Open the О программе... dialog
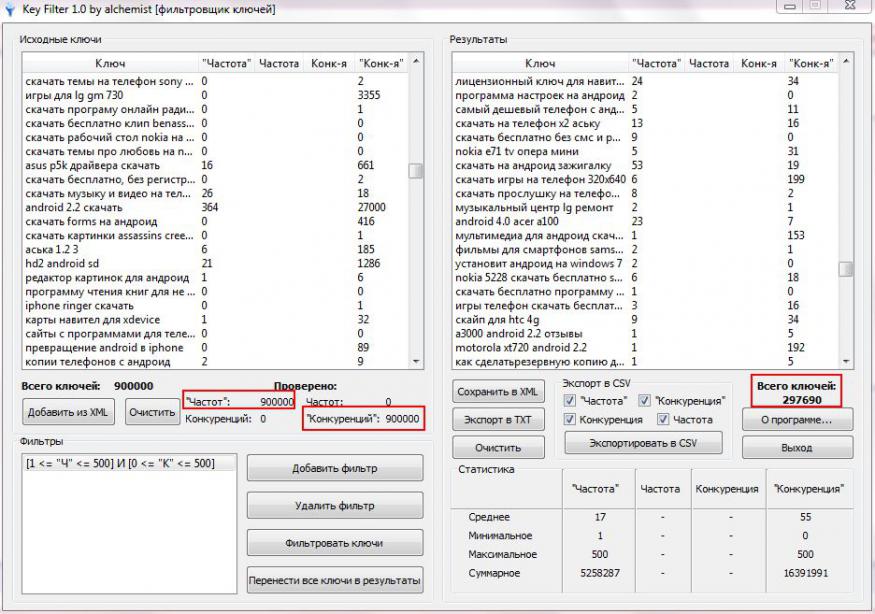 point(798,420)
